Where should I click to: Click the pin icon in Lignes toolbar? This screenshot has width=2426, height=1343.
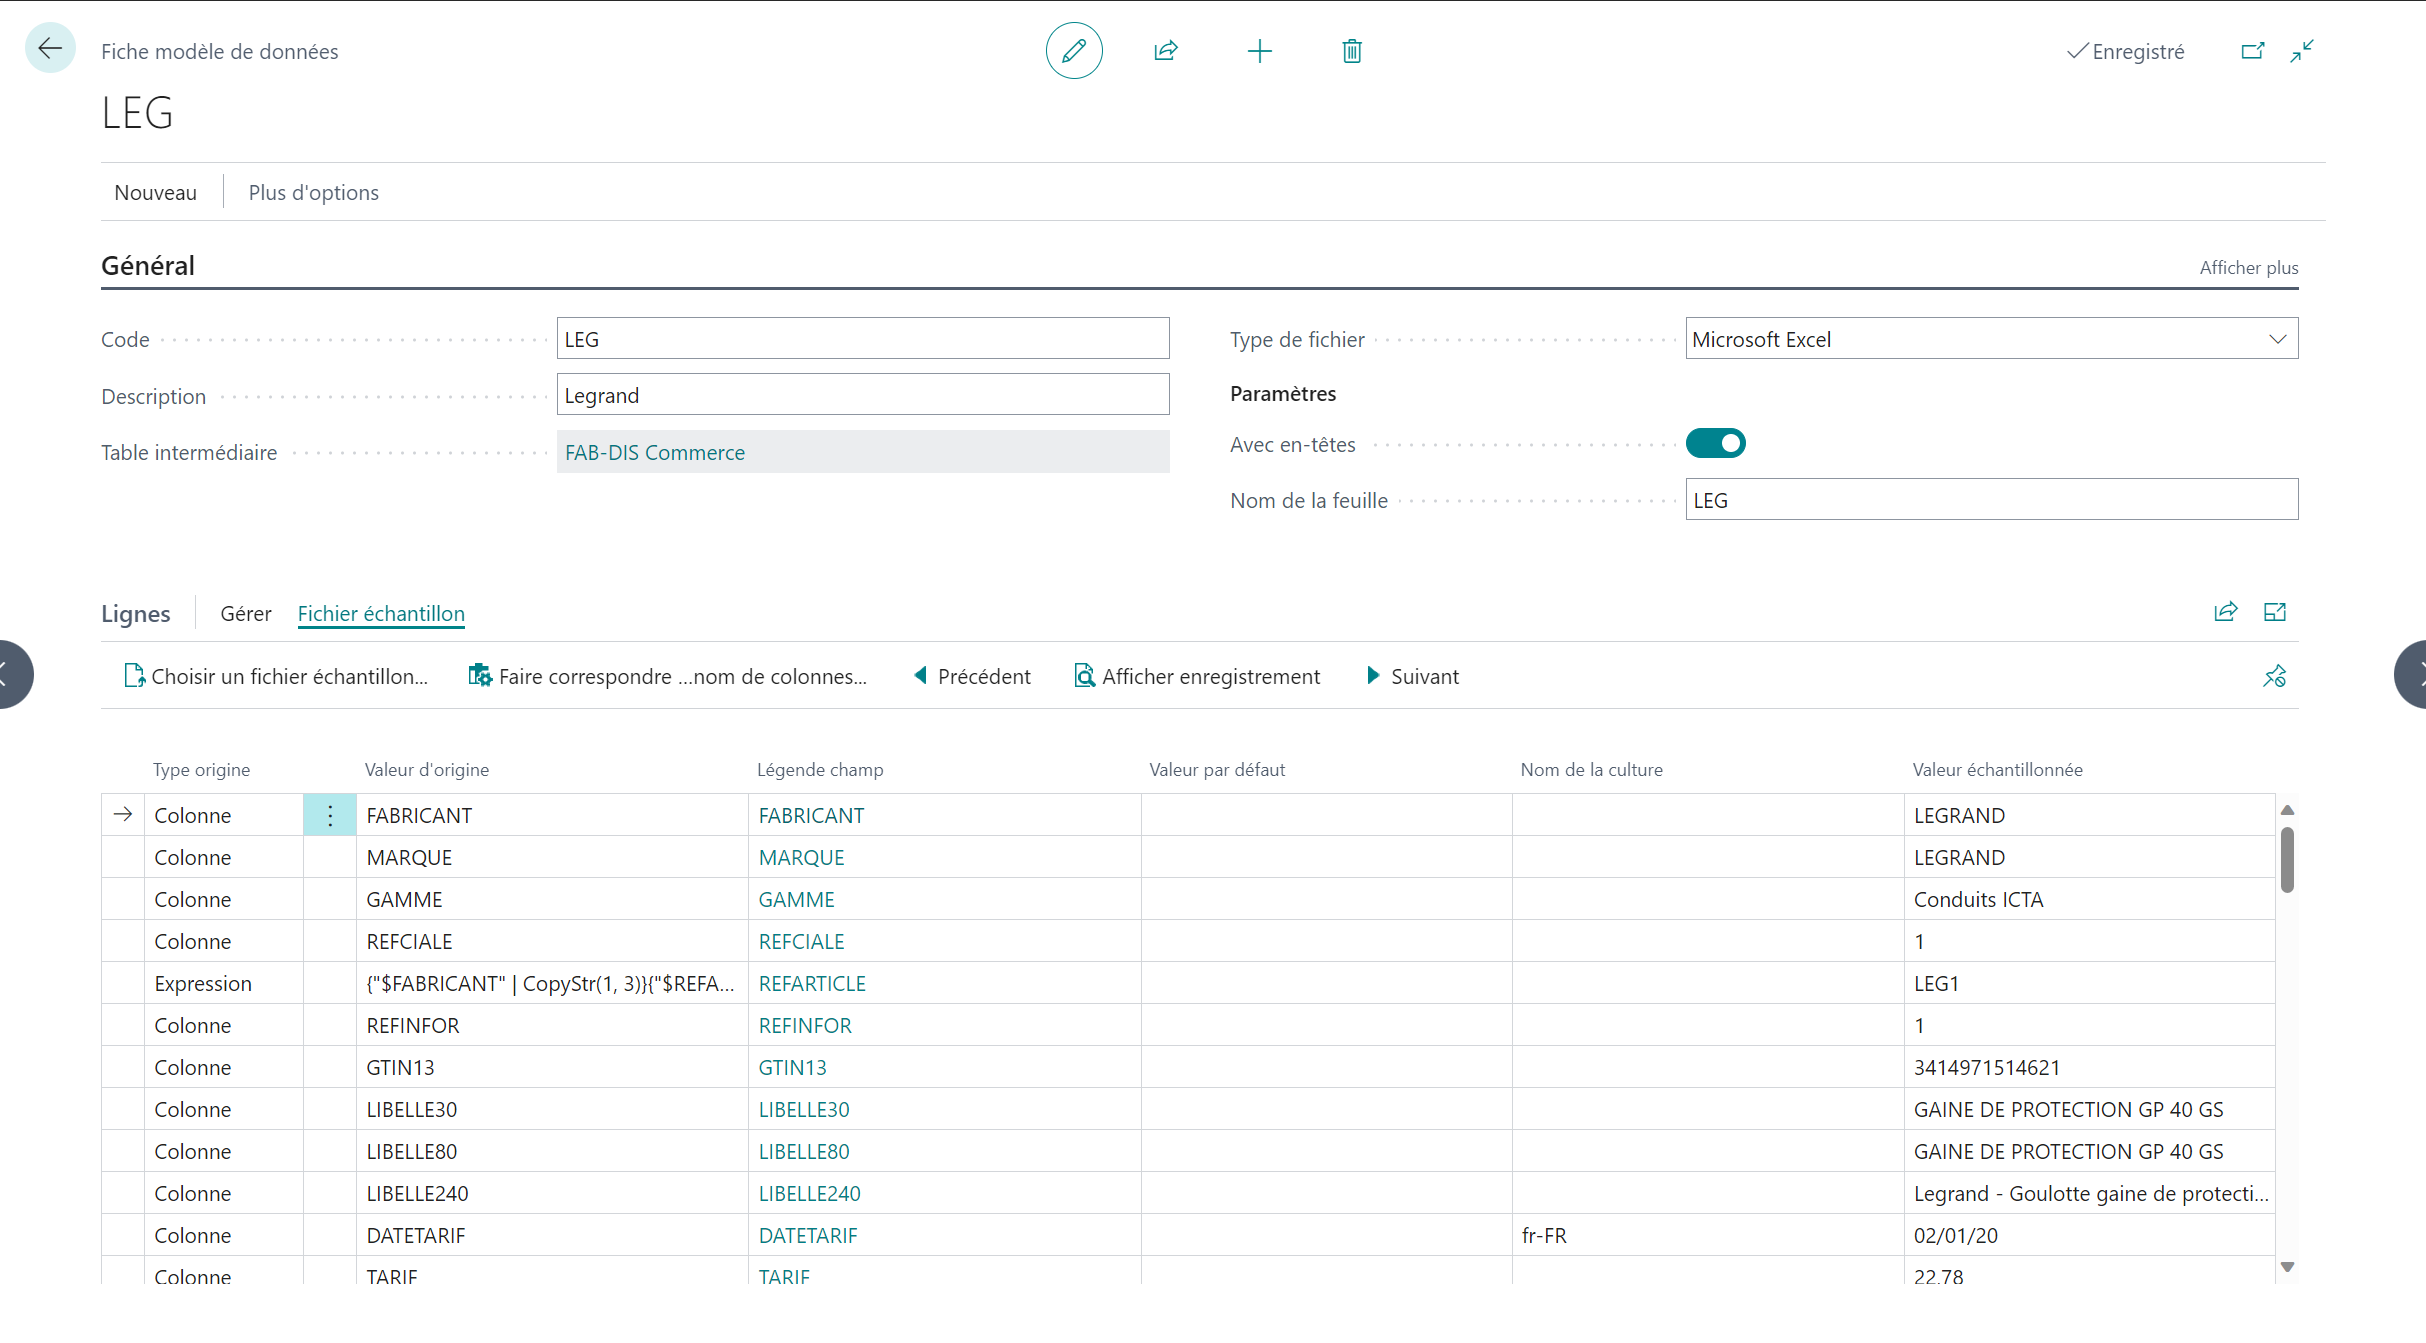[x=2274, y=677]
